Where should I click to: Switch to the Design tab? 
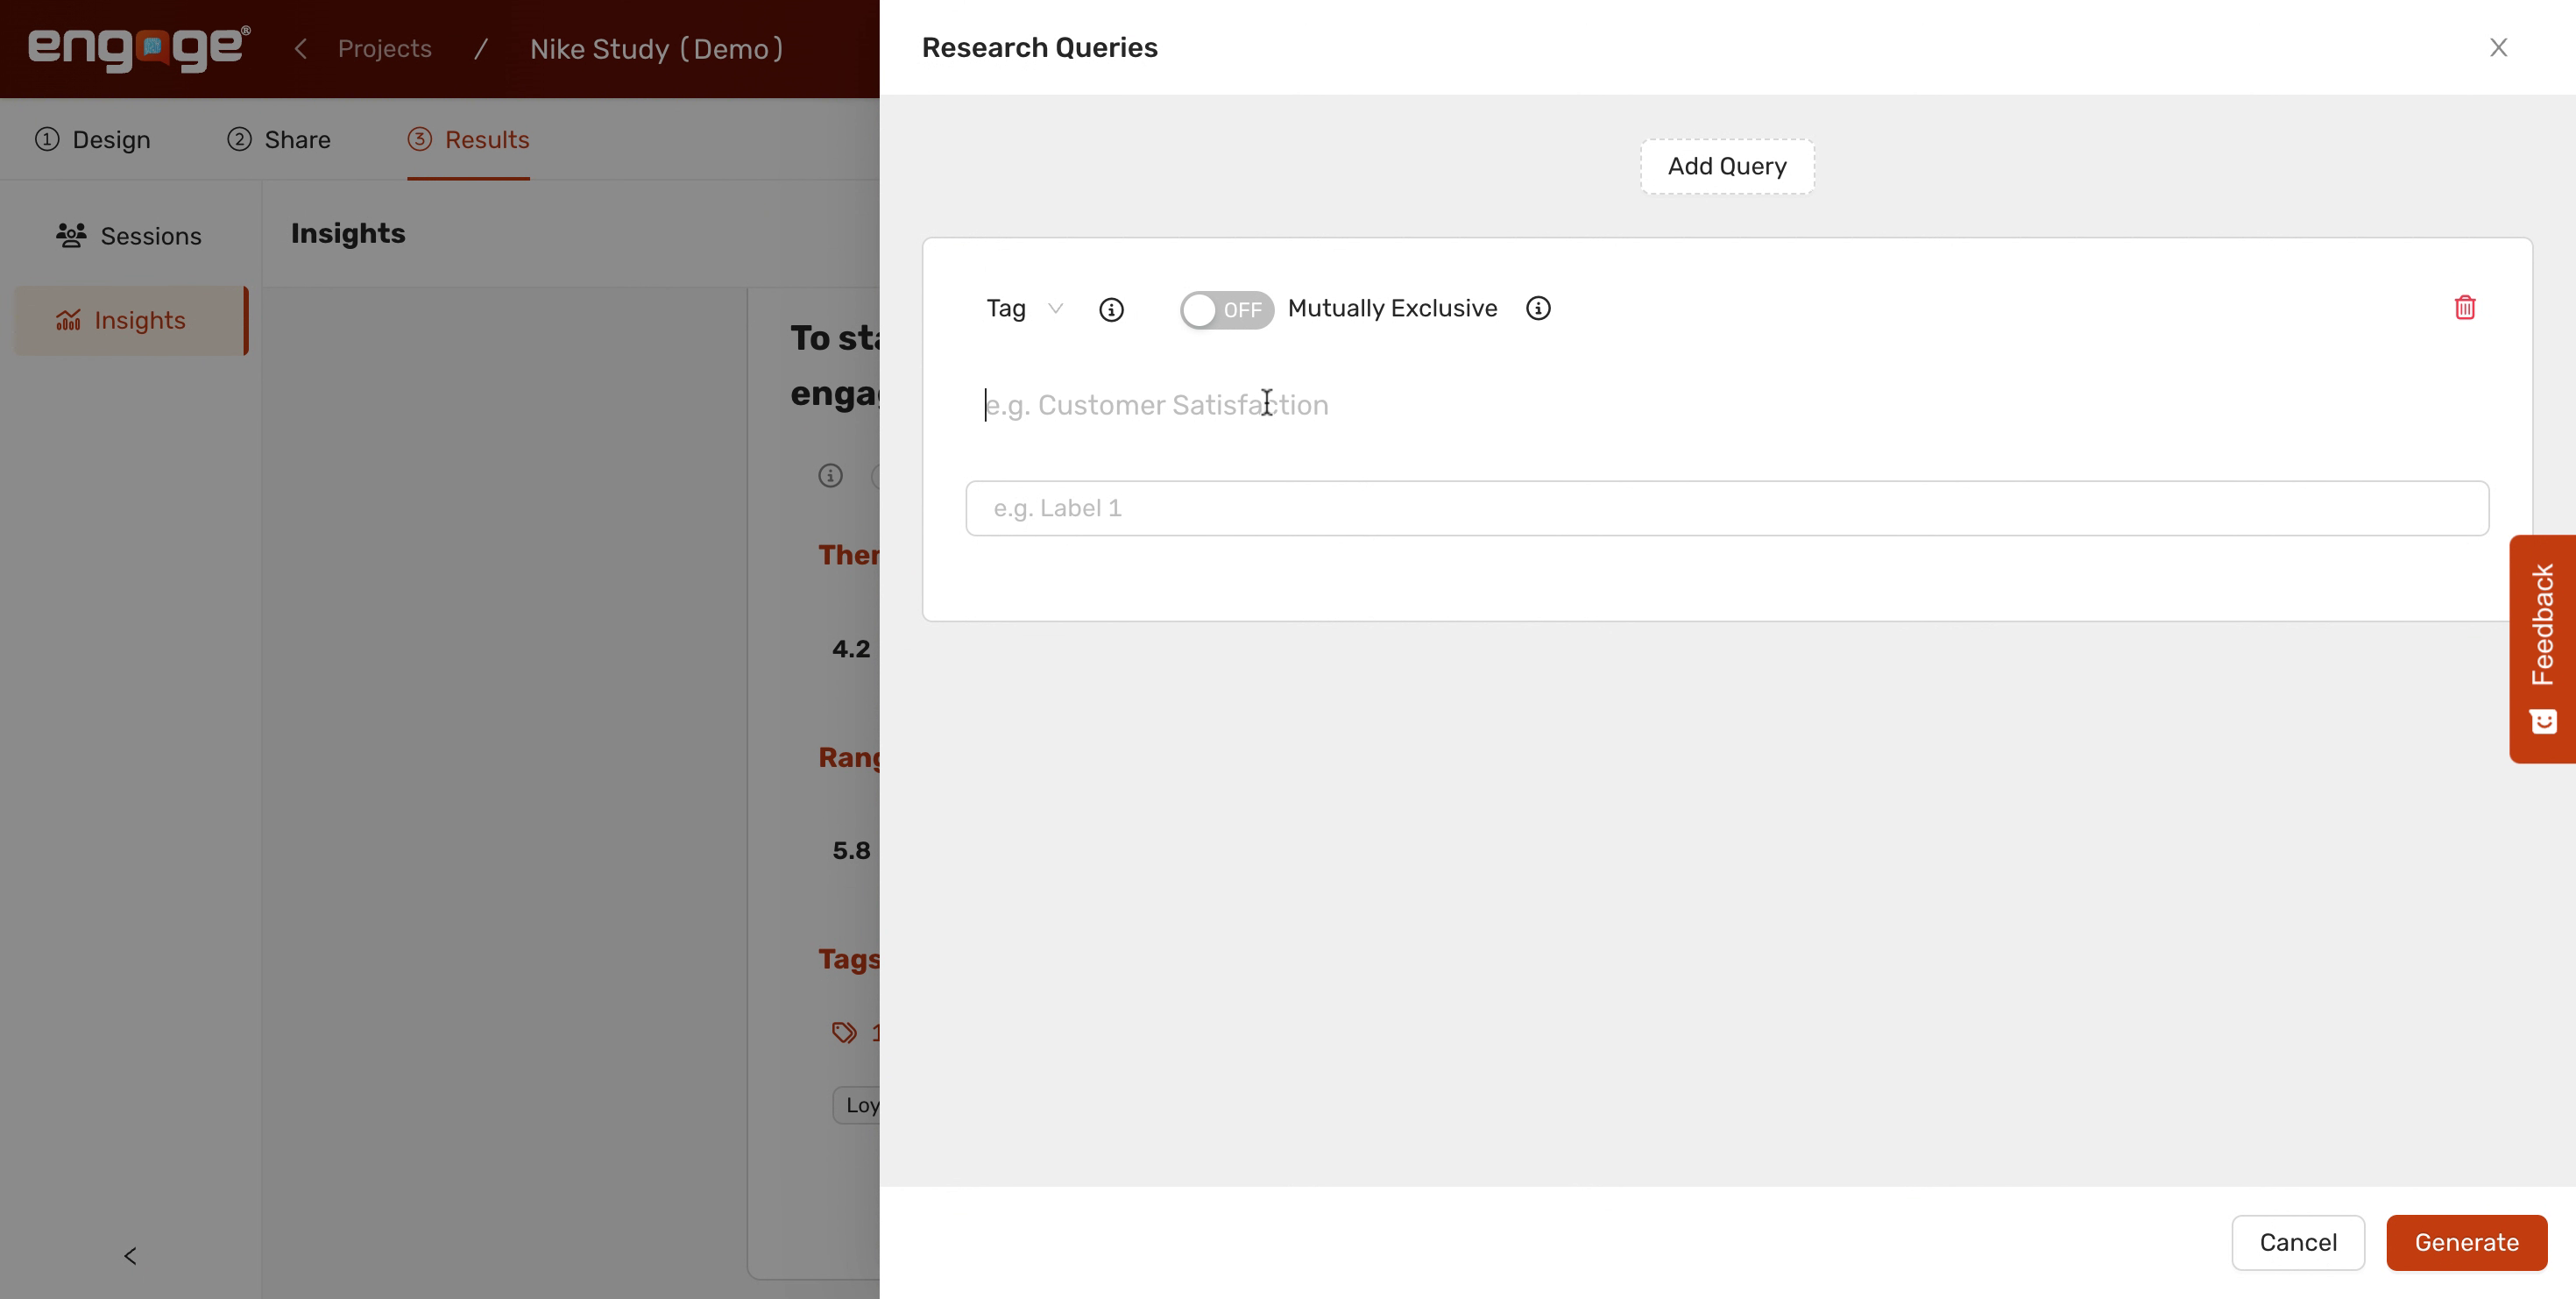pyautogui.click(x=93, y=139)
